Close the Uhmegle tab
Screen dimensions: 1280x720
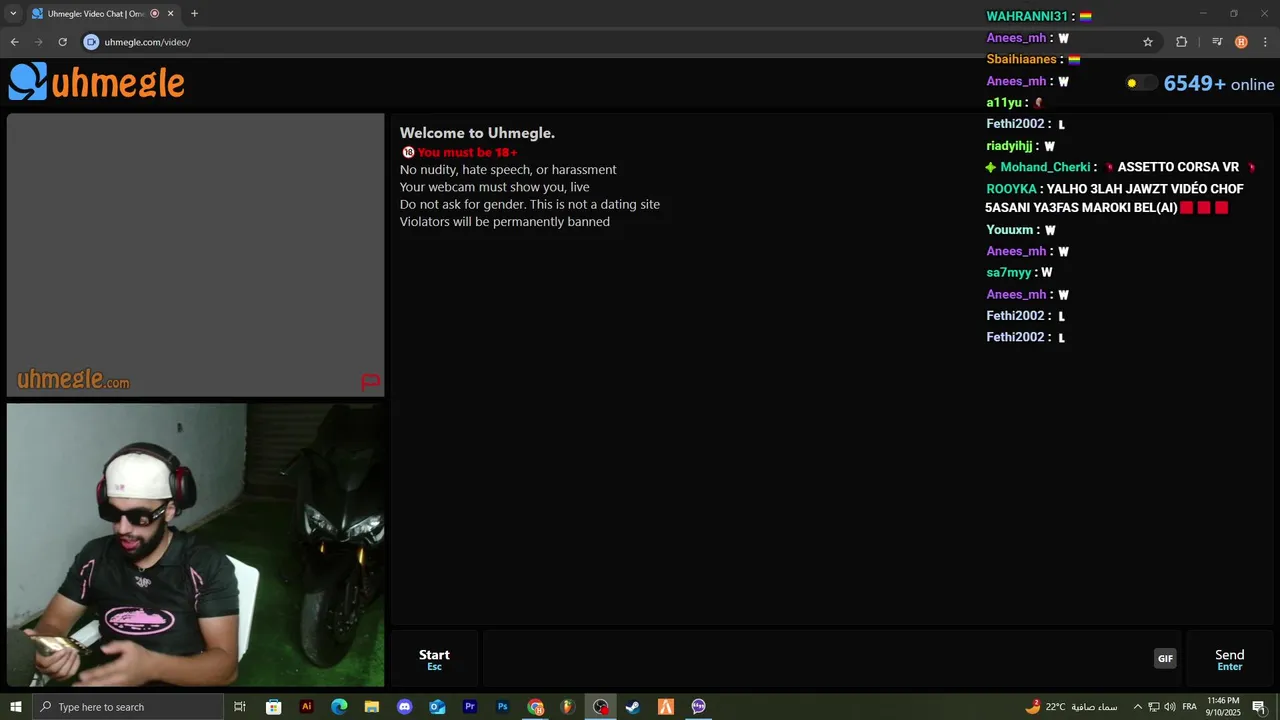170,13
